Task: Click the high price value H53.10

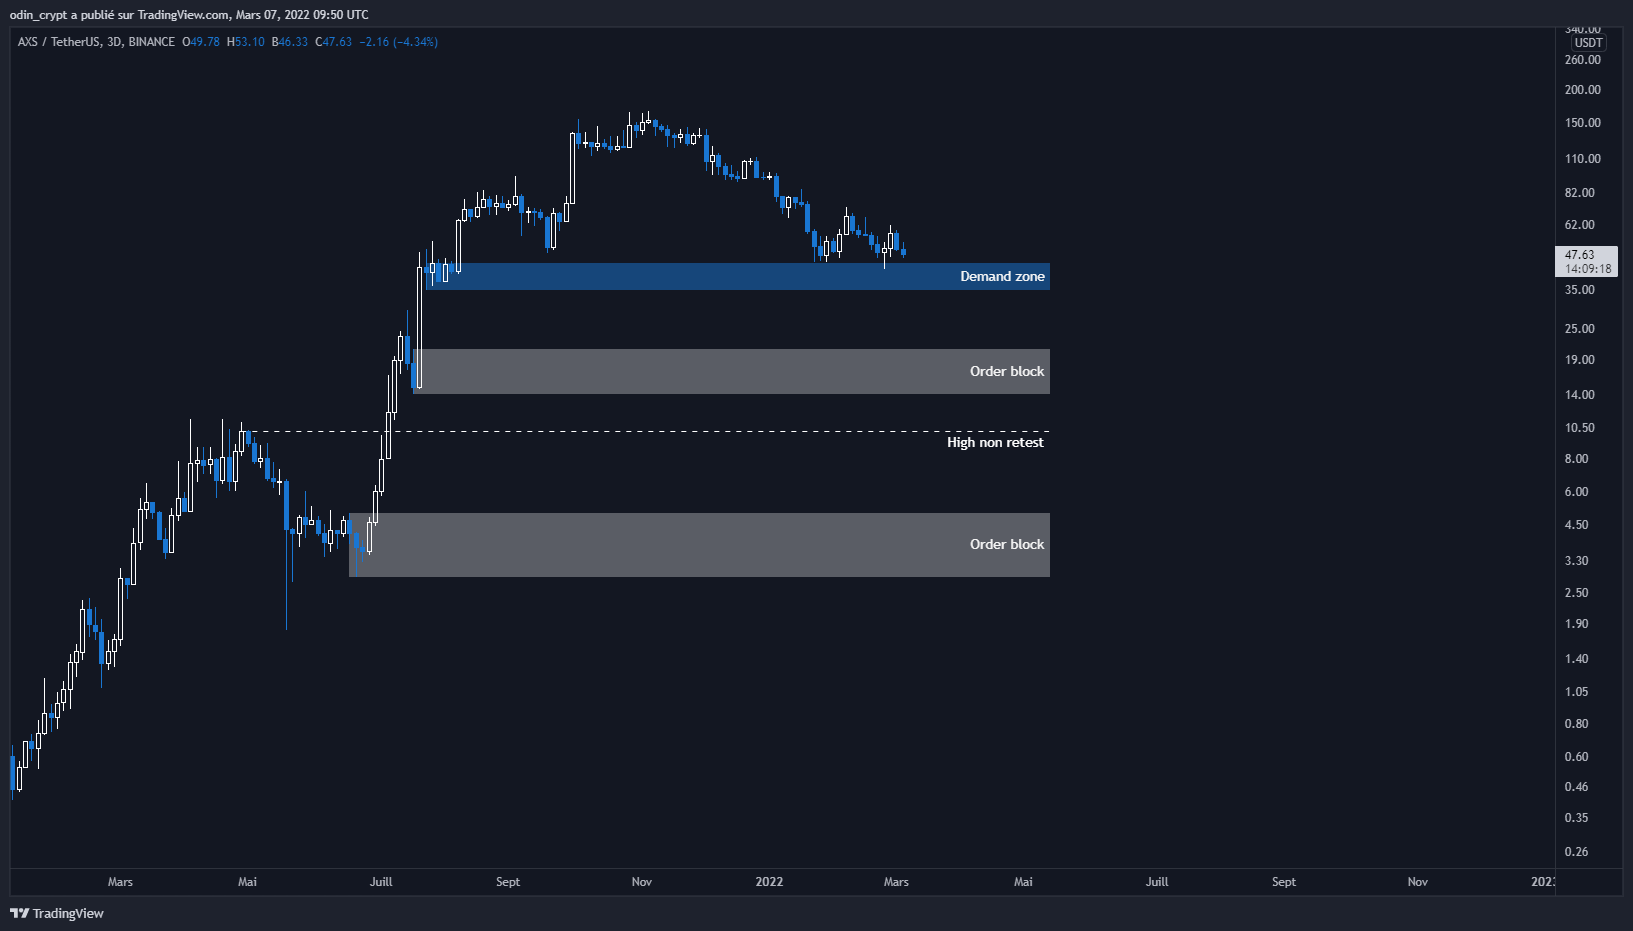Action: tap(246, 42)
